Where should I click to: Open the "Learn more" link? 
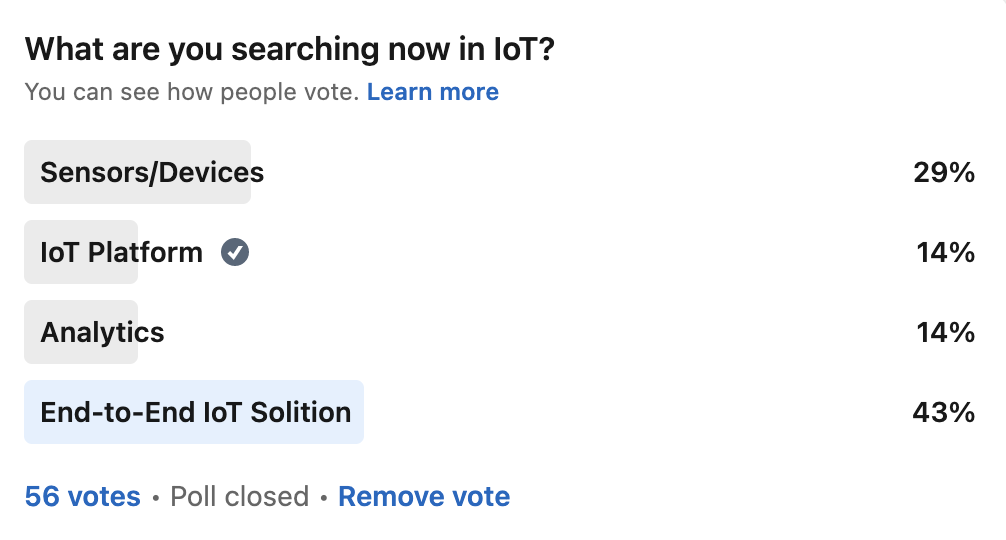432,92
